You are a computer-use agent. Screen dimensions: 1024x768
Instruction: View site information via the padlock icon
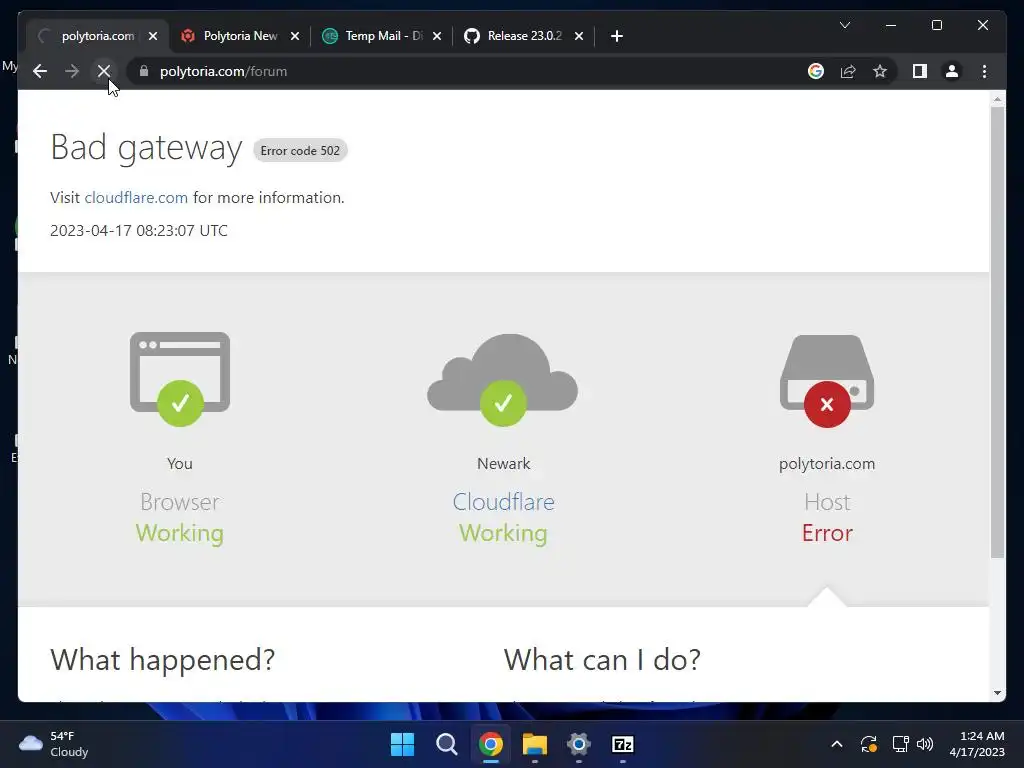click(x=144, y=71)
